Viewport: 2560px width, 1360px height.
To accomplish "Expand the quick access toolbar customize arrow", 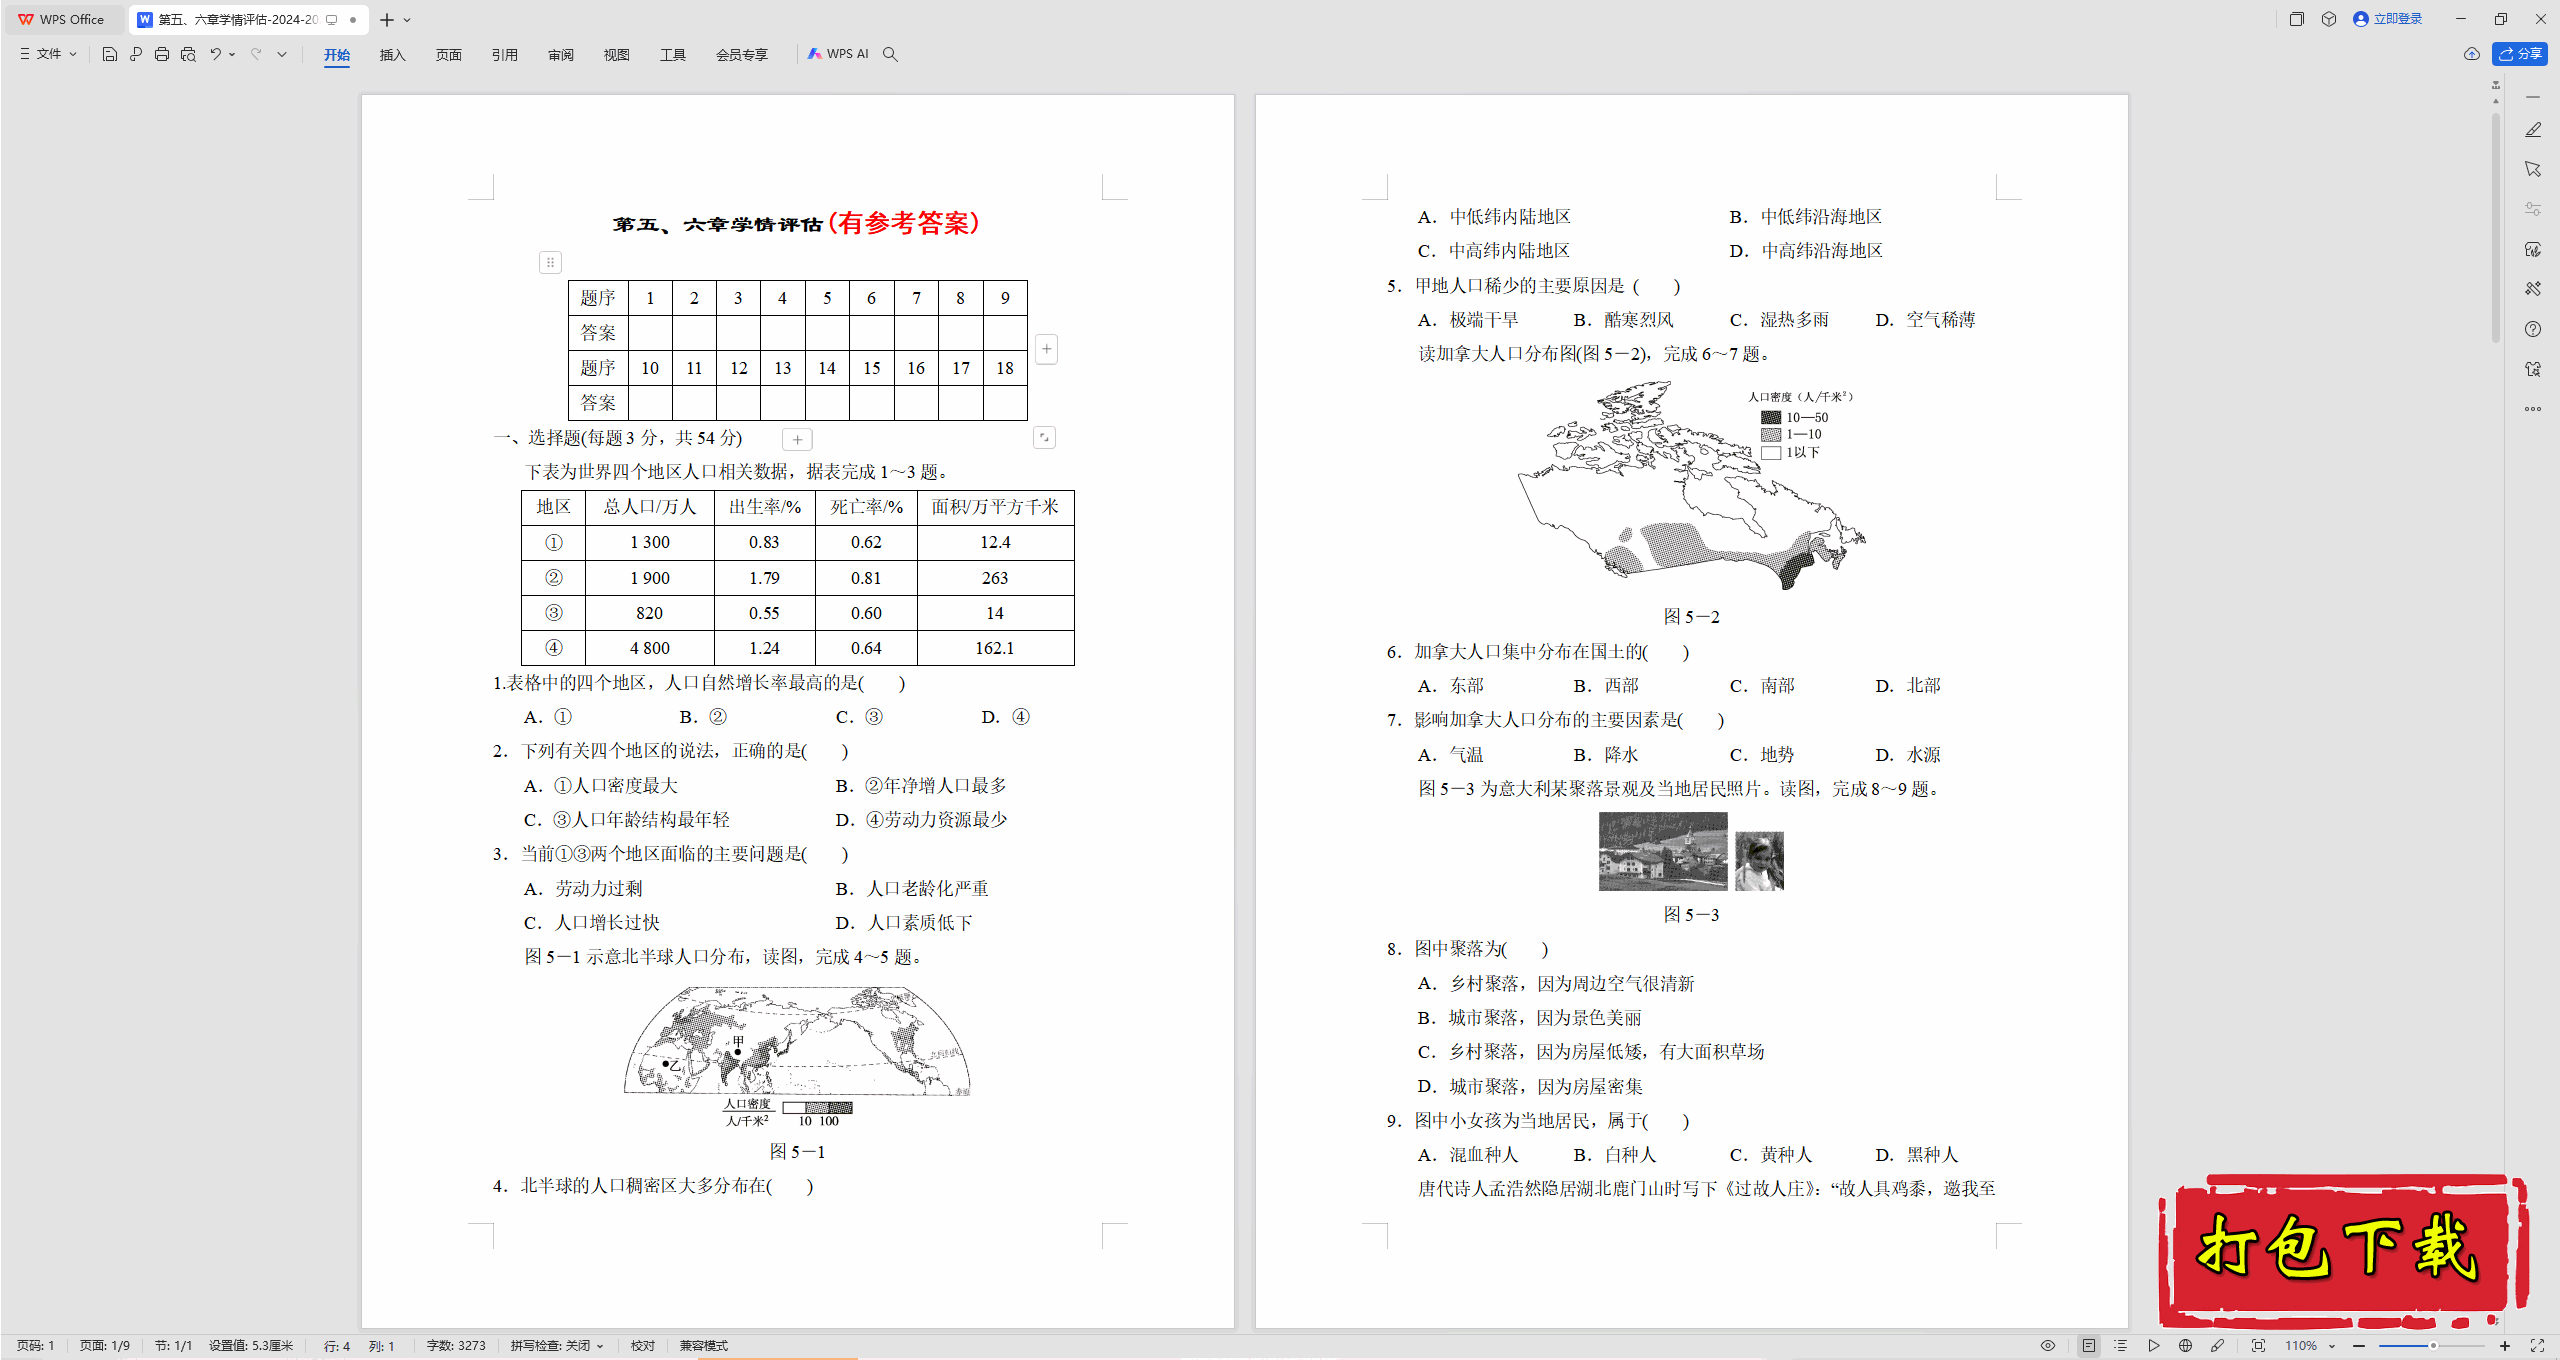I will (282, 54).
